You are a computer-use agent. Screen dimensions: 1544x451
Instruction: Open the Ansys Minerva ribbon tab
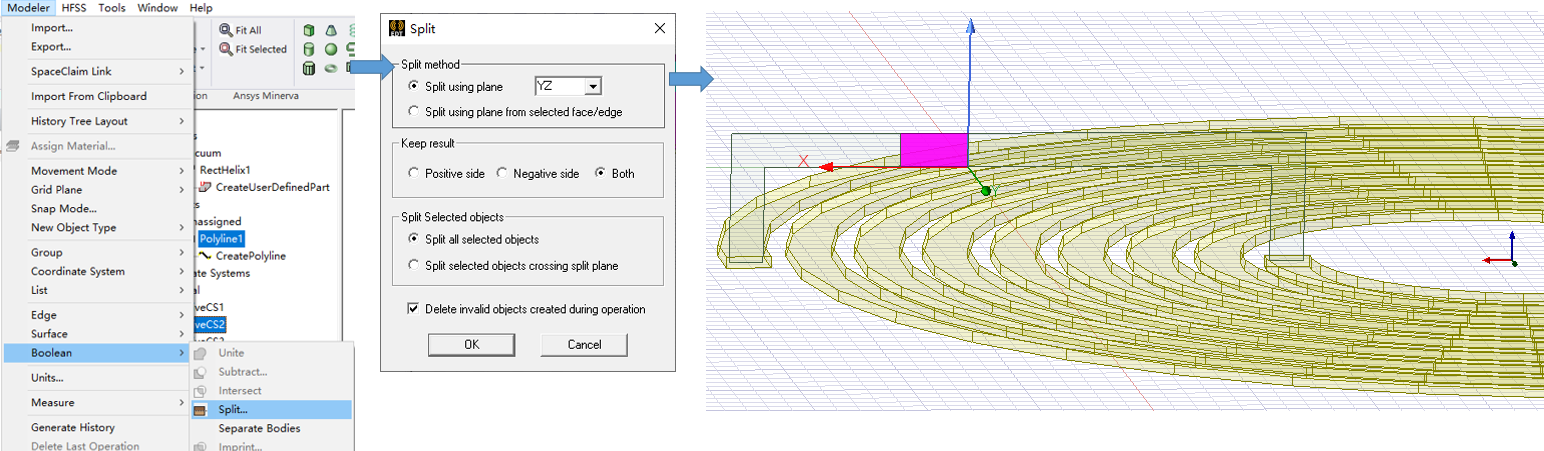tap(266, 96)
